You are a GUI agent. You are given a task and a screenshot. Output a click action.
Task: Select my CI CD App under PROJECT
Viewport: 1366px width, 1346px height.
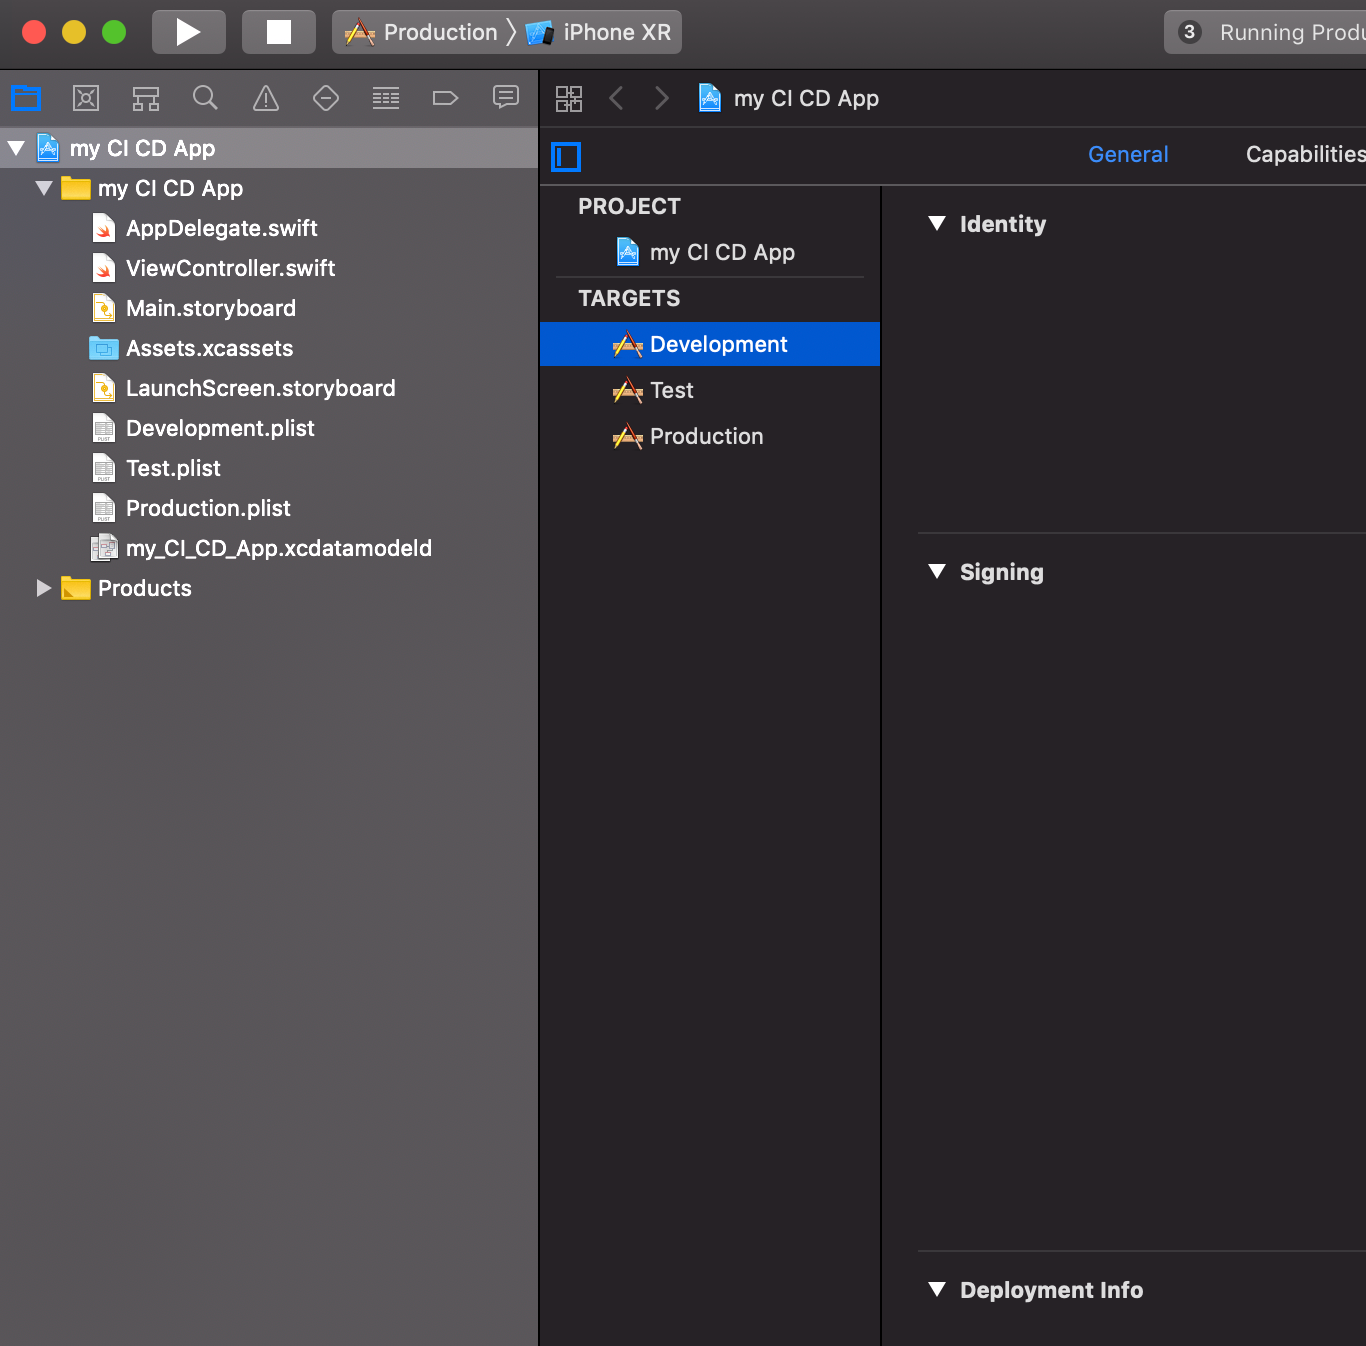[710, 252]
